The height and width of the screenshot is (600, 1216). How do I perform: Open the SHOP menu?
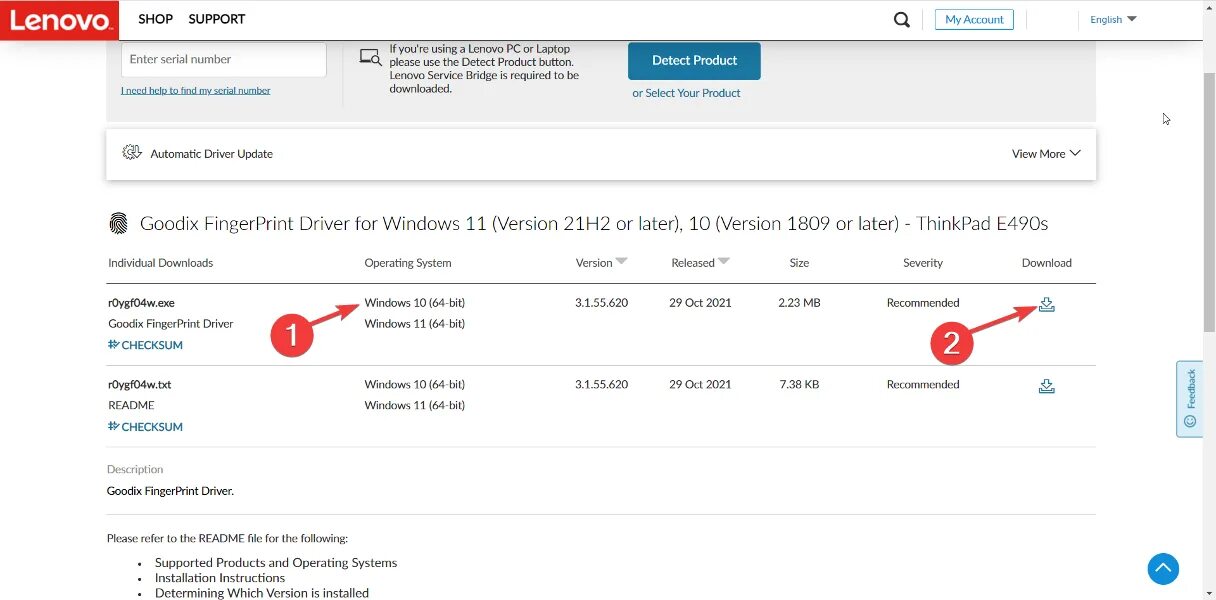(156, 19)
